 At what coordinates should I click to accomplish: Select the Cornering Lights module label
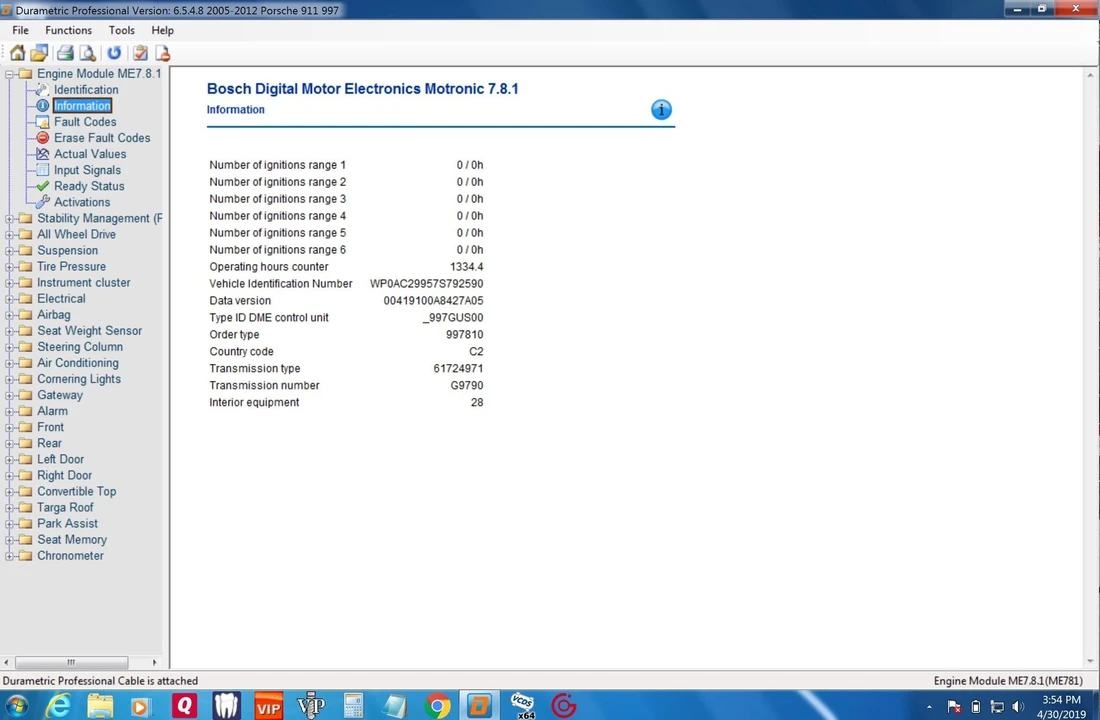click(x=79, y=379)
